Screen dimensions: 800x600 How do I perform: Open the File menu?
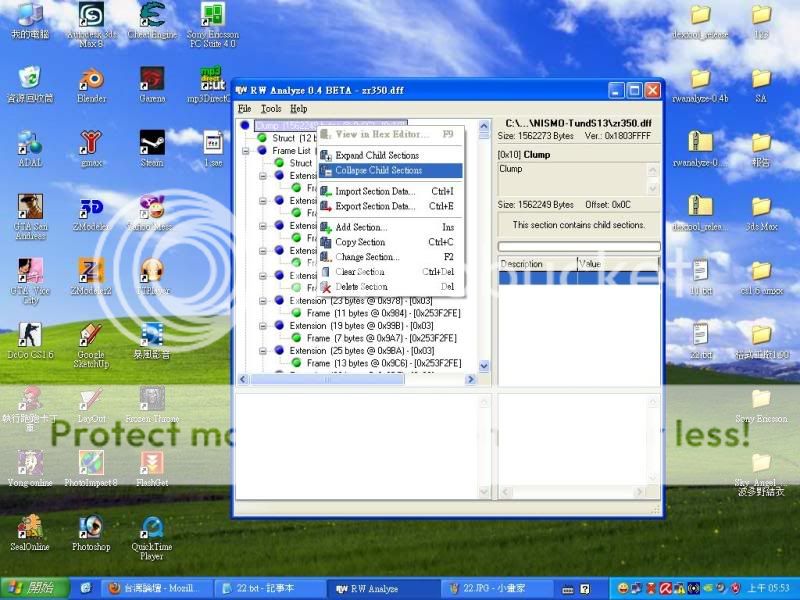244,108
